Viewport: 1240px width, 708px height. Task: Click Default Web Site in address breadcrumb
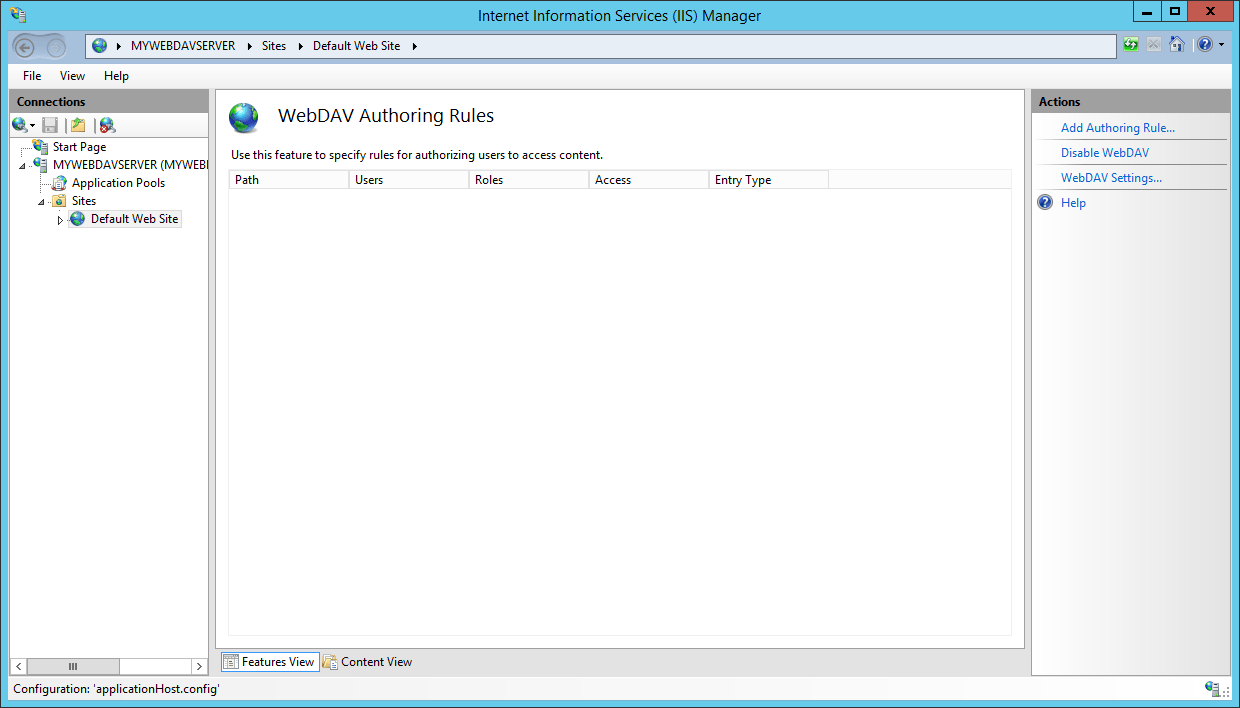[357, 46]
